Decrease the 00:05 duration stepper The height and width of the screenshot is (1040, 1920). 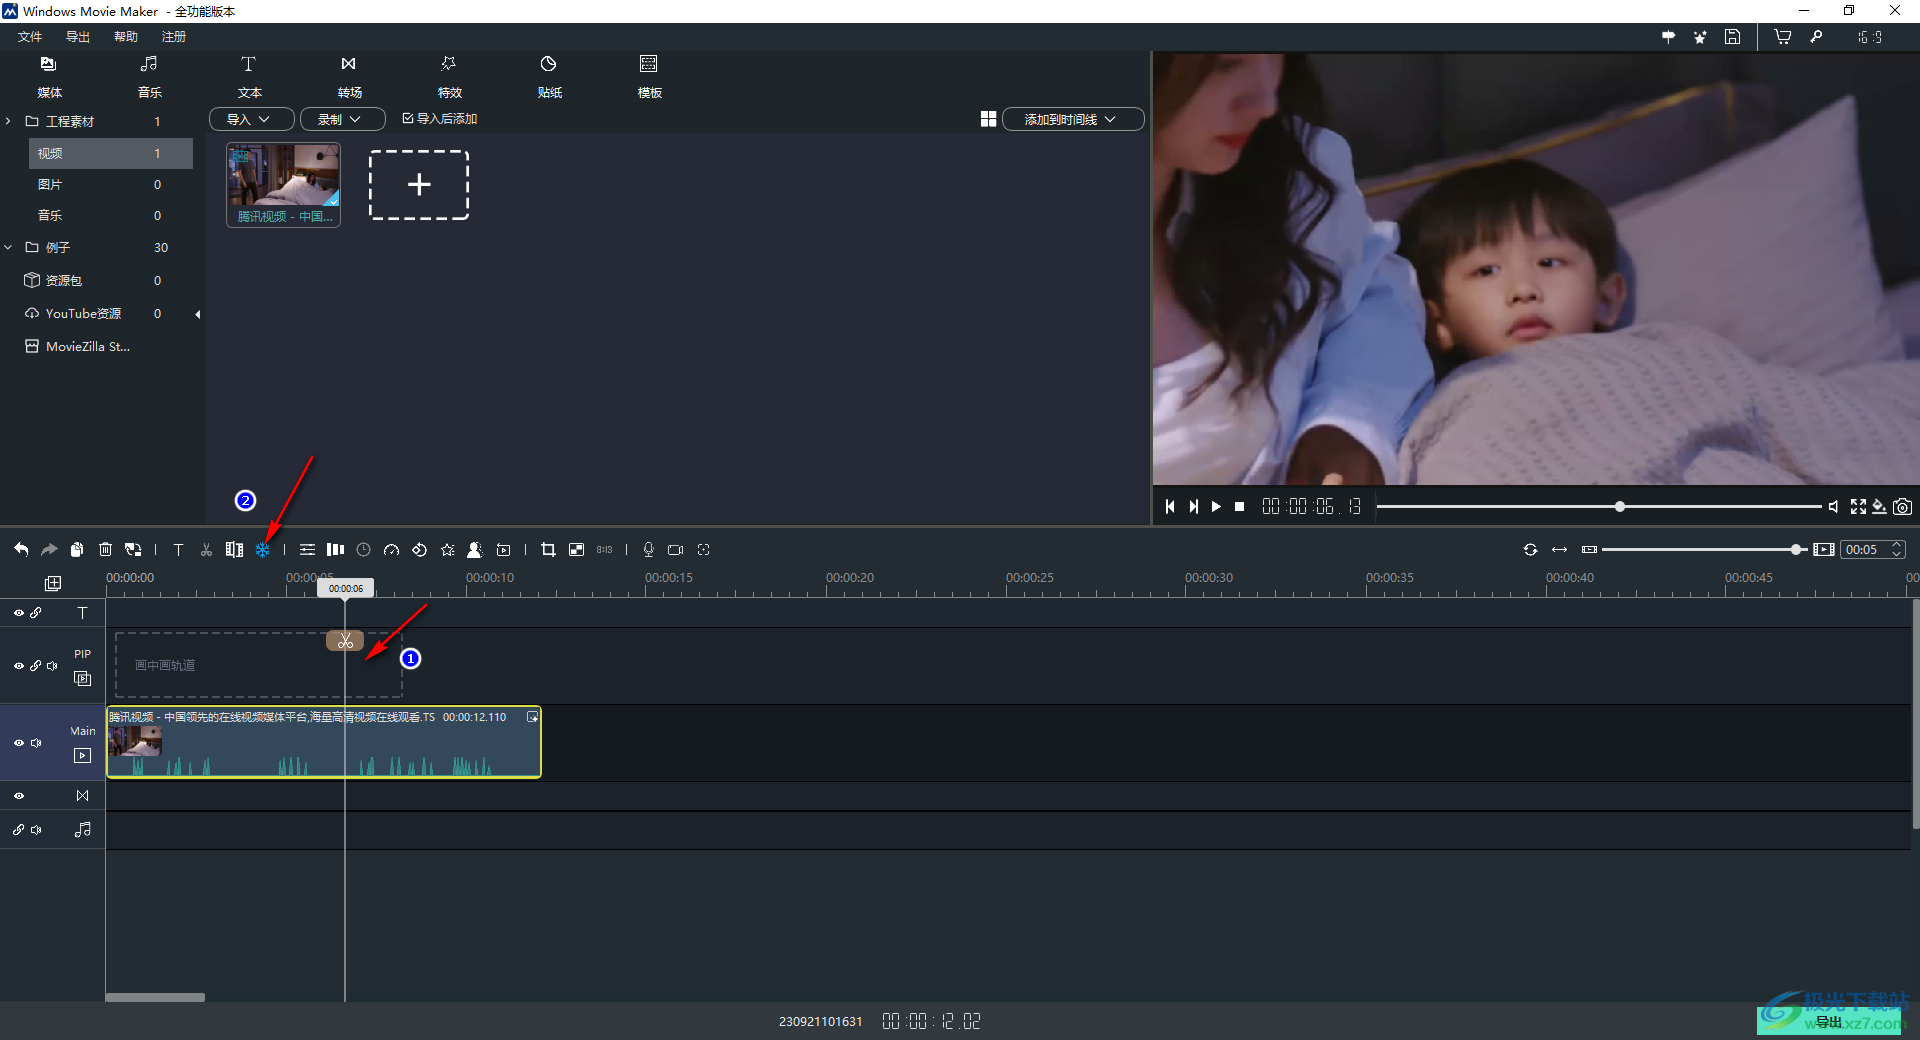pos(1896,554)
